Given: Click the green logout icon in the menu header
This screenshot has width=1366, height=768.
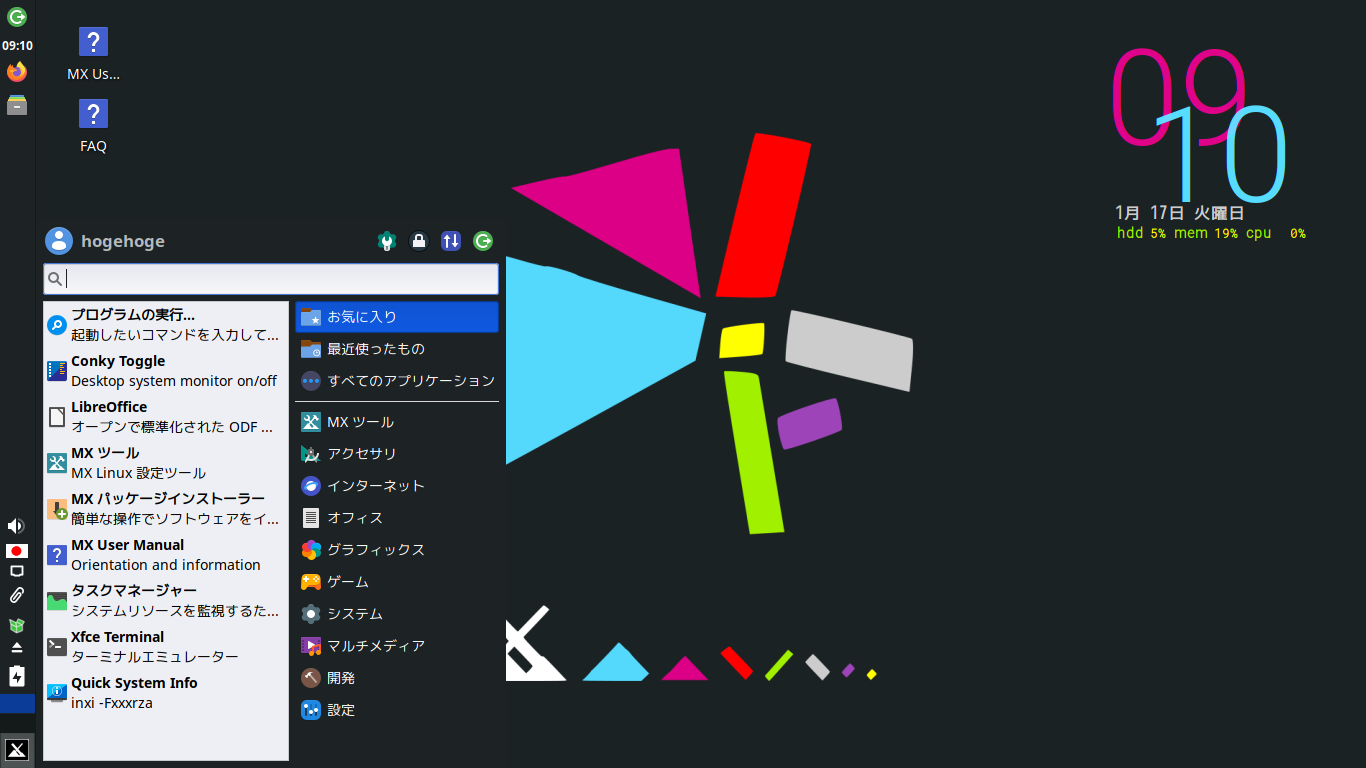Looking at the screenshot, I should click(x=483, y=241).
